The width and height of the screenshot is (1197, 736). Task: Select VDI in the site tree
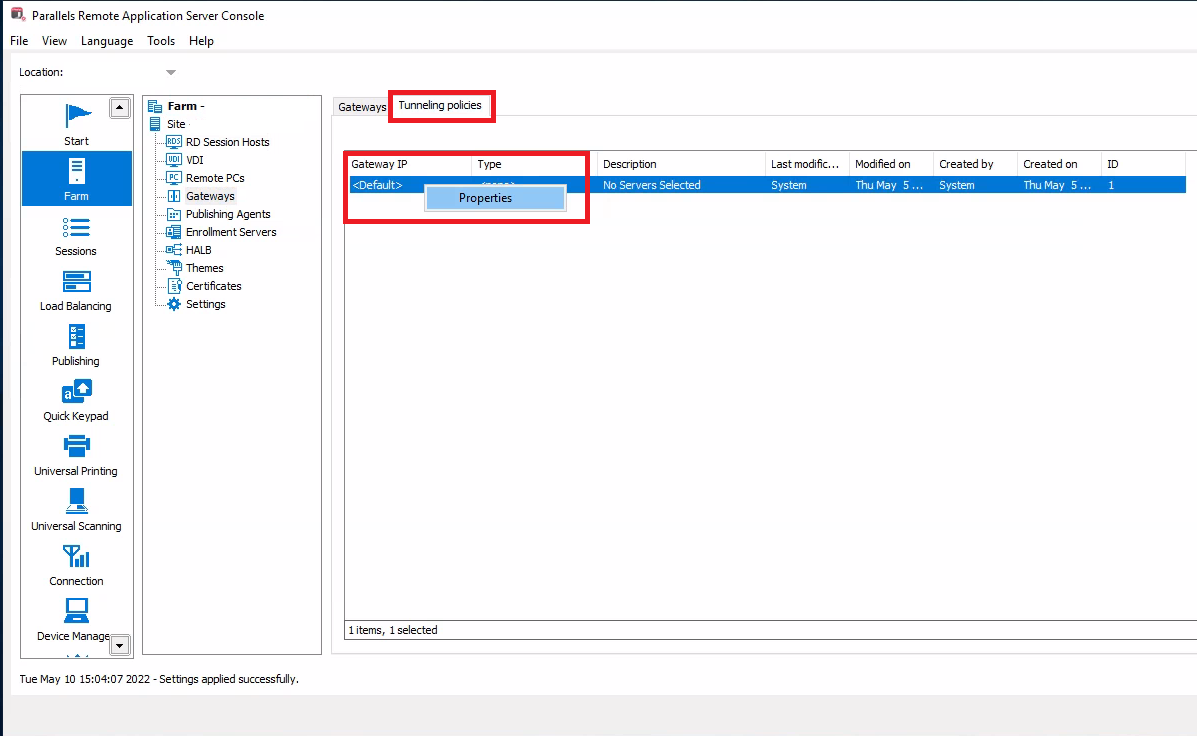[x=194, y=160]
